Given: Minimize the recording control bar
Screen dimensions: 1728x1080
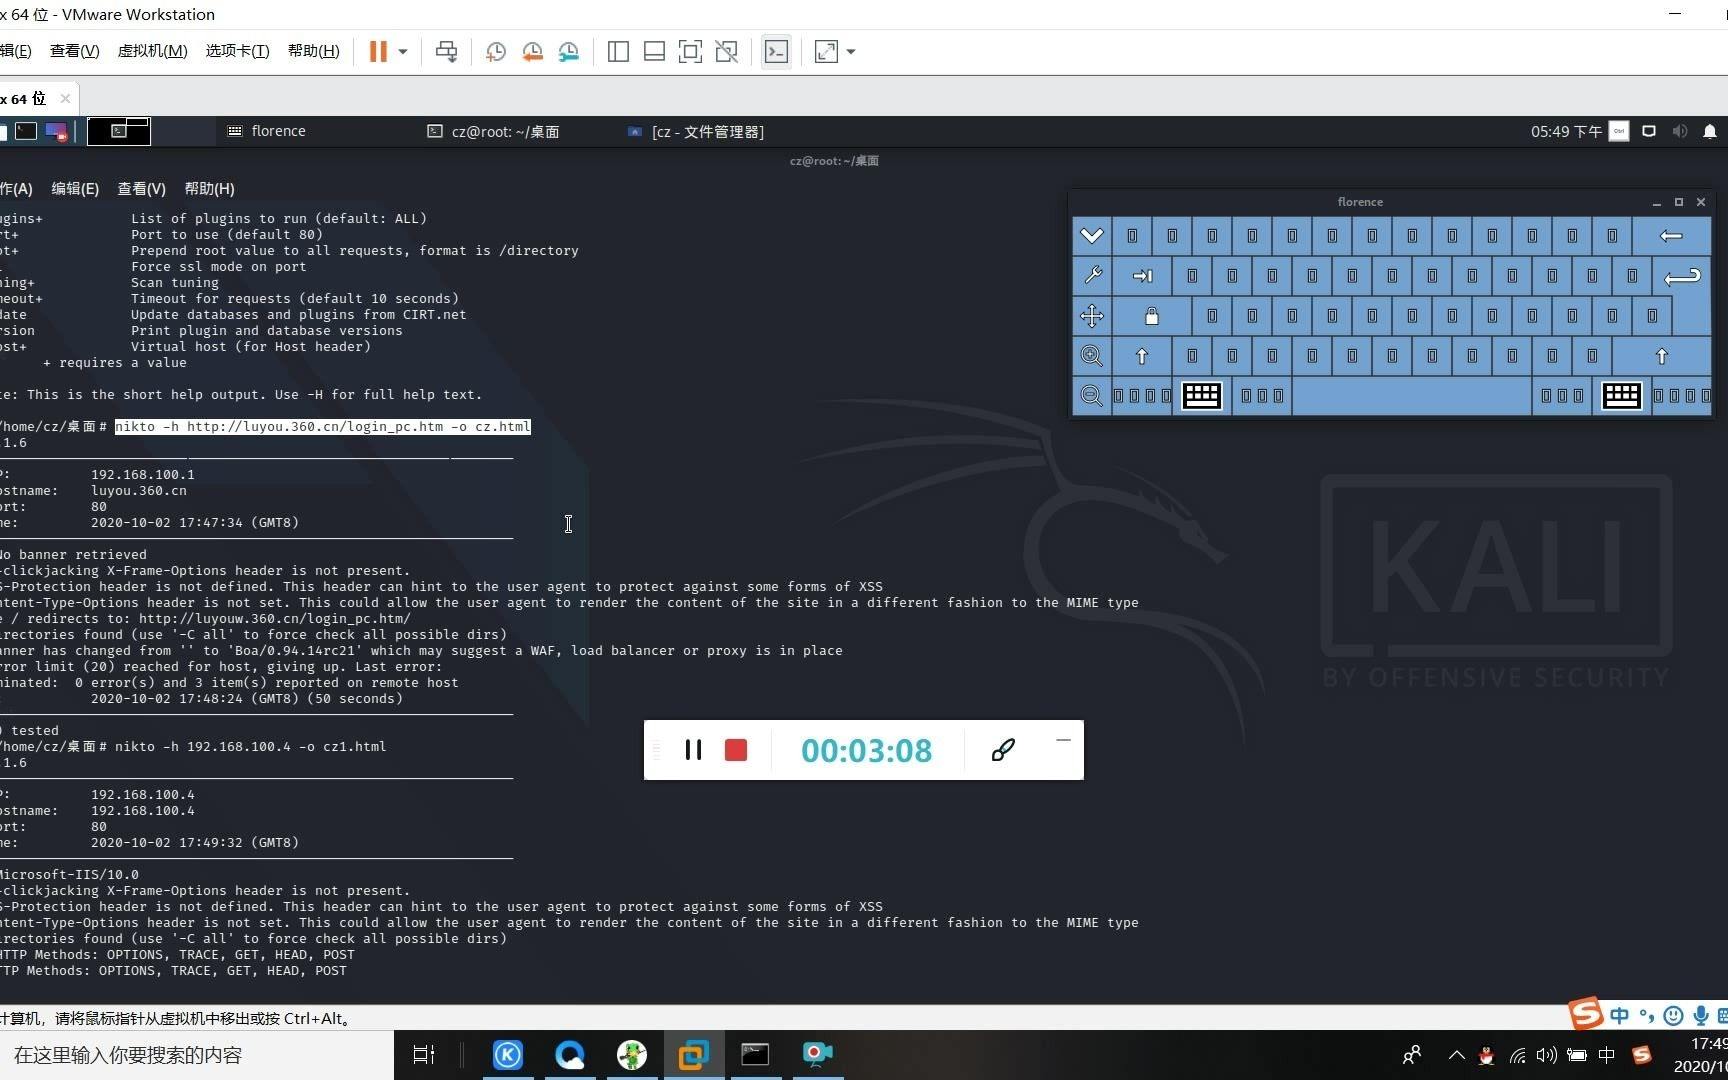Looking at the screenshot, I should [1063, 740].
